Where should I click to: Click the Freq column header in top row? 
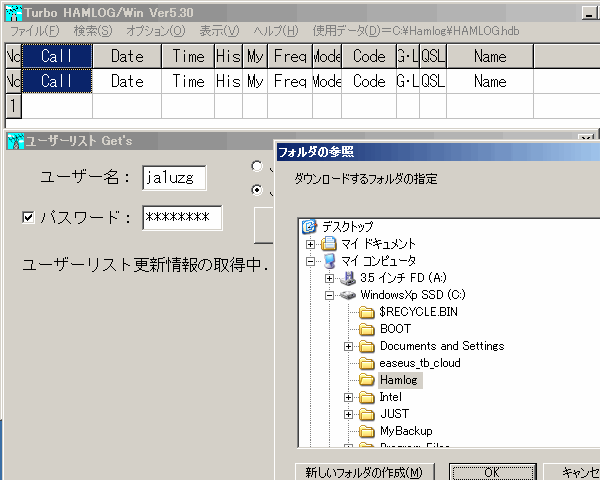coord(290,56)
